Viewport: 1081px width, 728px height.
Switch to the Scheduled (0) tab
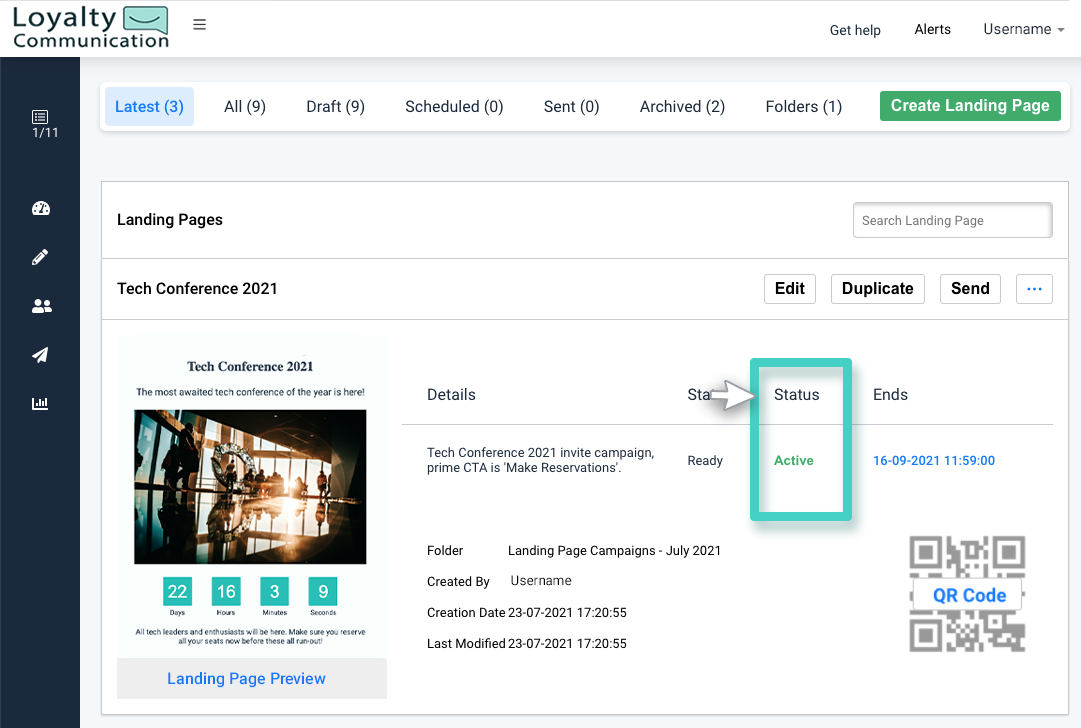[x=454, y=107]
